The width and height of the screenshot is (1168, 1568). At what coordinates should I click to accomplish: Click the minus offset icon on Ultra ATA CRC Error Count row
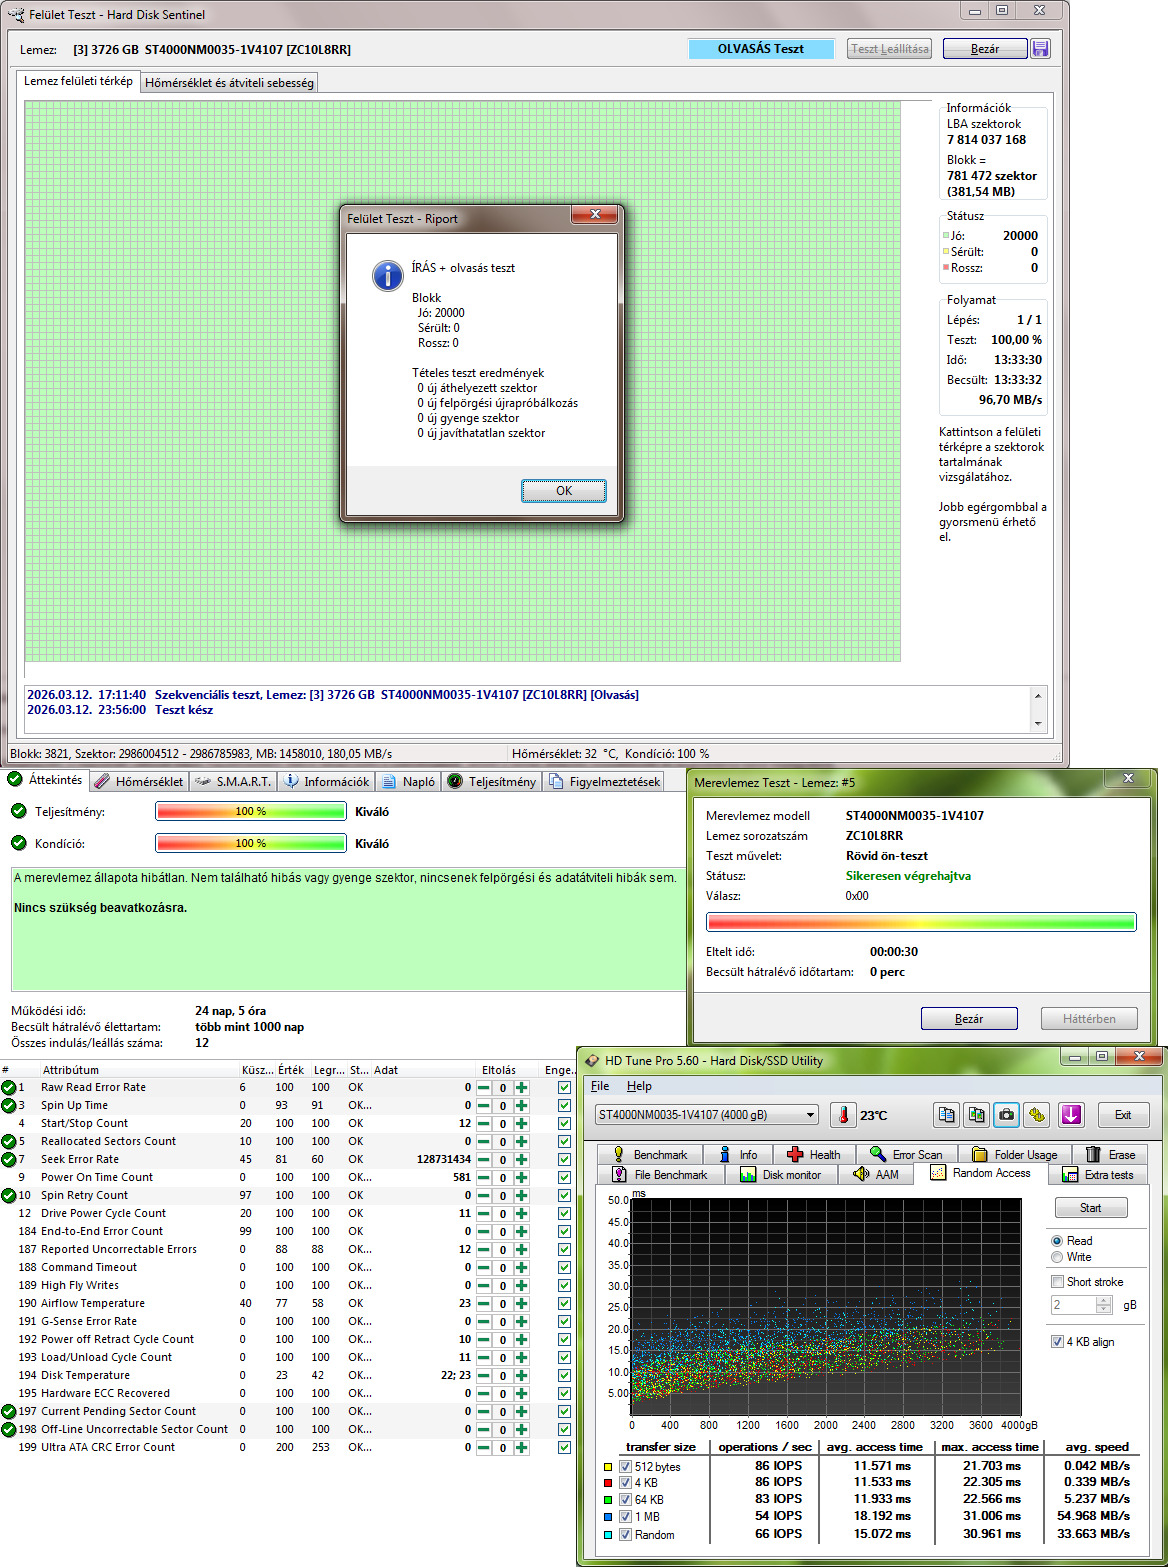pyautogui.click(x=484, y=1448)
